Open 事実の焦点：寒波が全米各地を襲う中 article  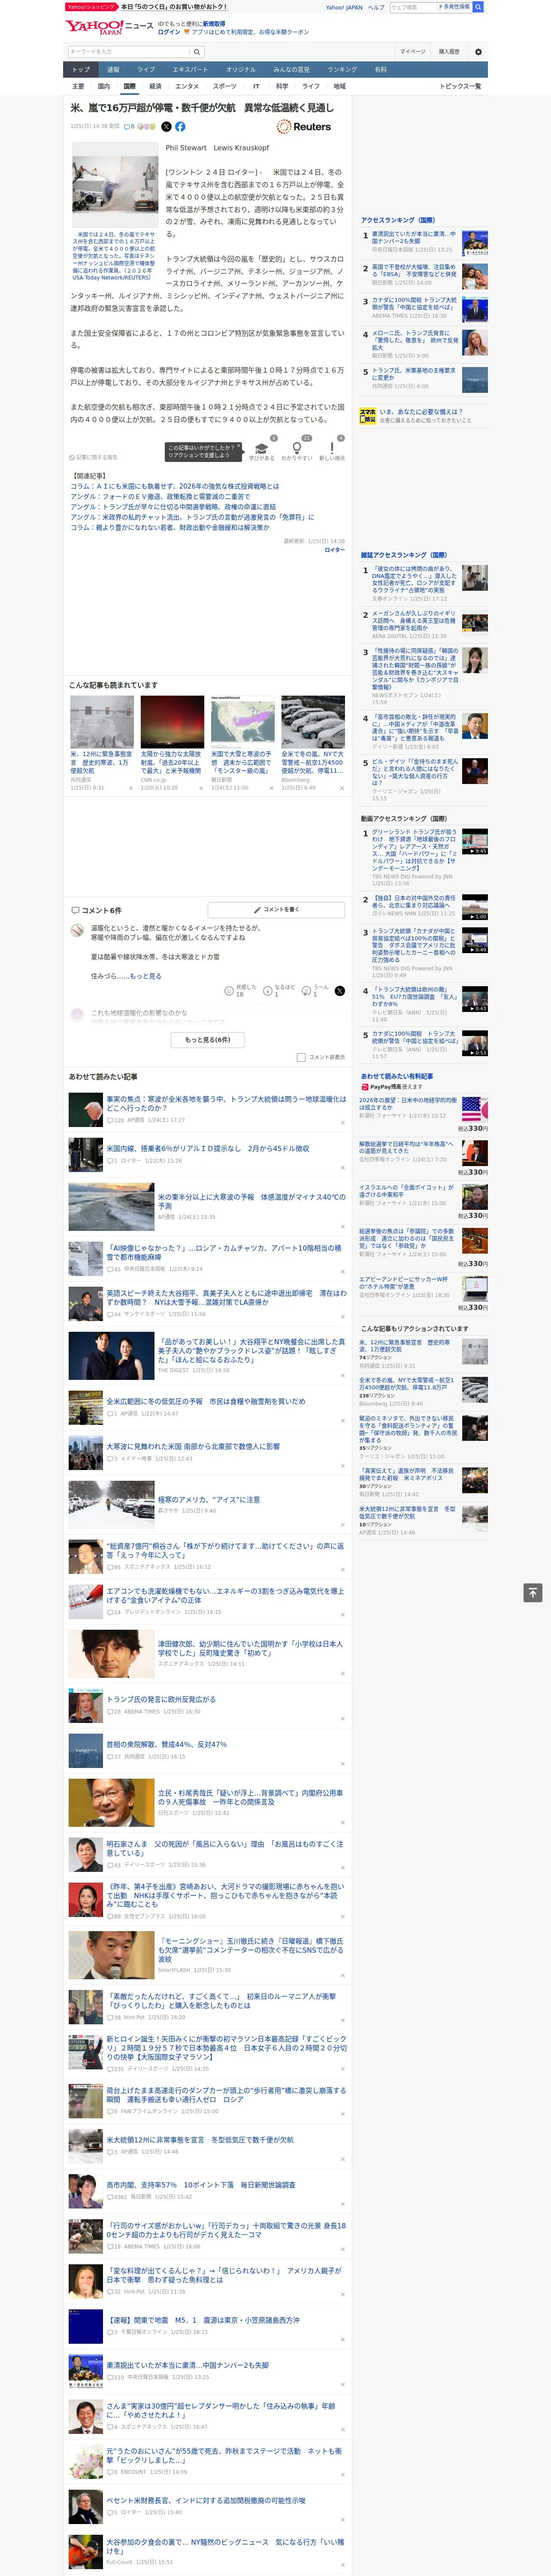point(226,1104)
